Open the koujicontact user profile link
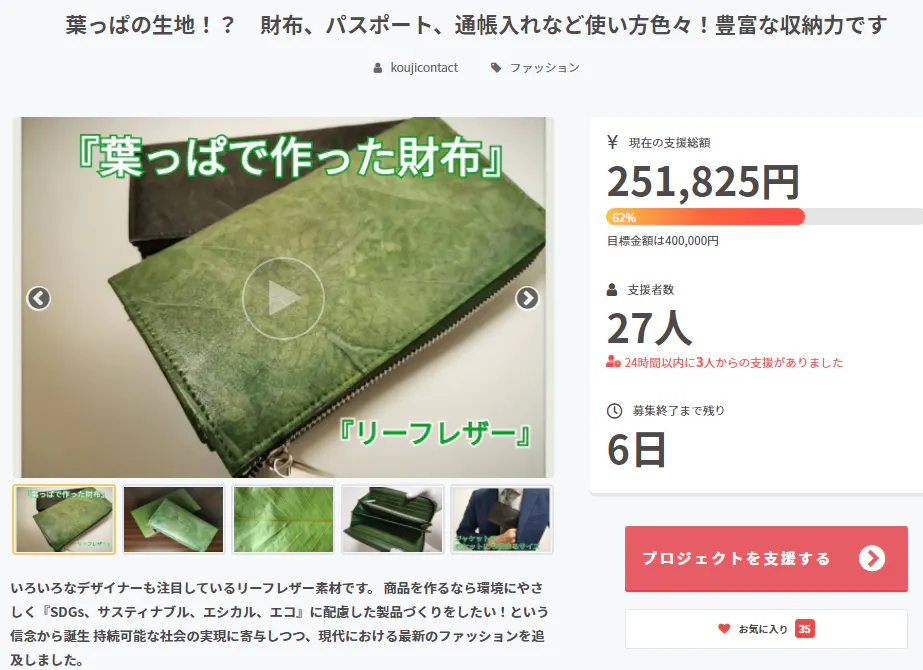The image size is (923, 670). tap(424, 68)
